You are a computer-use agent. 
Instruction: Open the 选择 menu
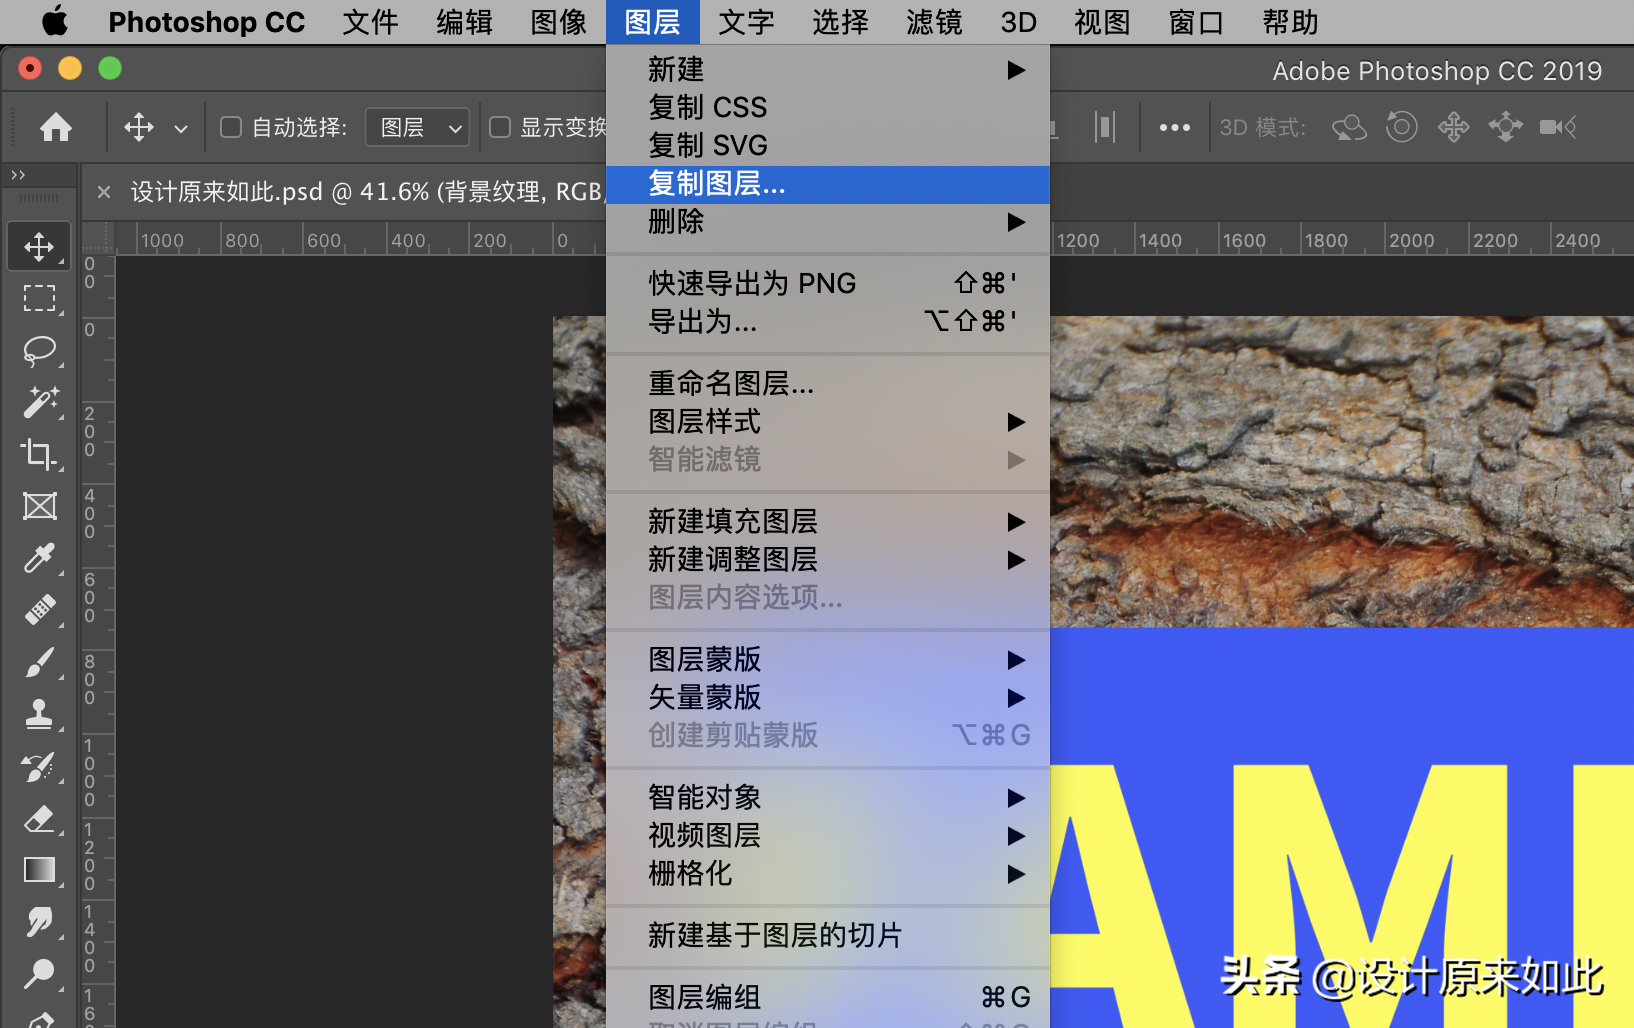840,22
